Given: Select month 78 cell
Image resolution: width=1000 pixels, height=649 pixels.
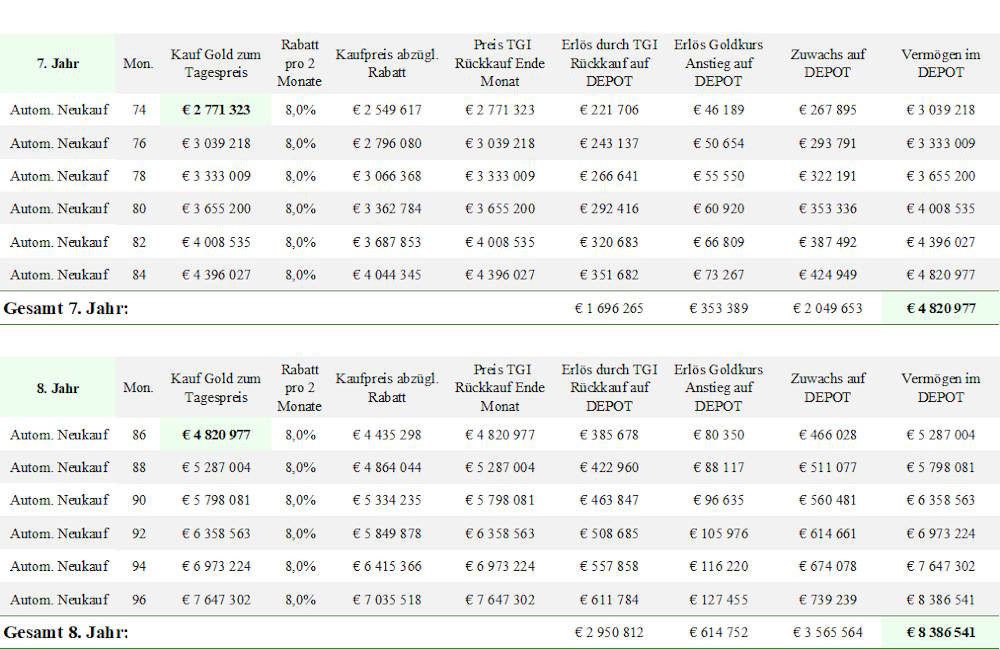Looking at the screenshot, I should [x=139, y=176].
